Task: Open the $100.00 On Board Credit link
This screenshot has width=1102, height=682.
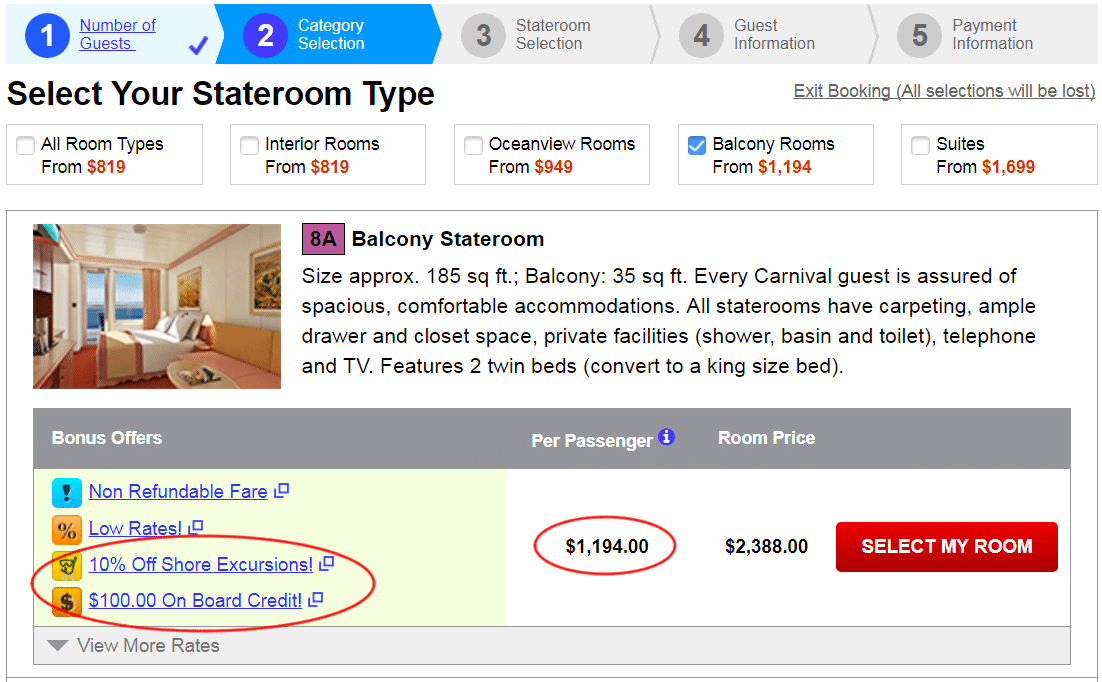Action: click(195, 601)
